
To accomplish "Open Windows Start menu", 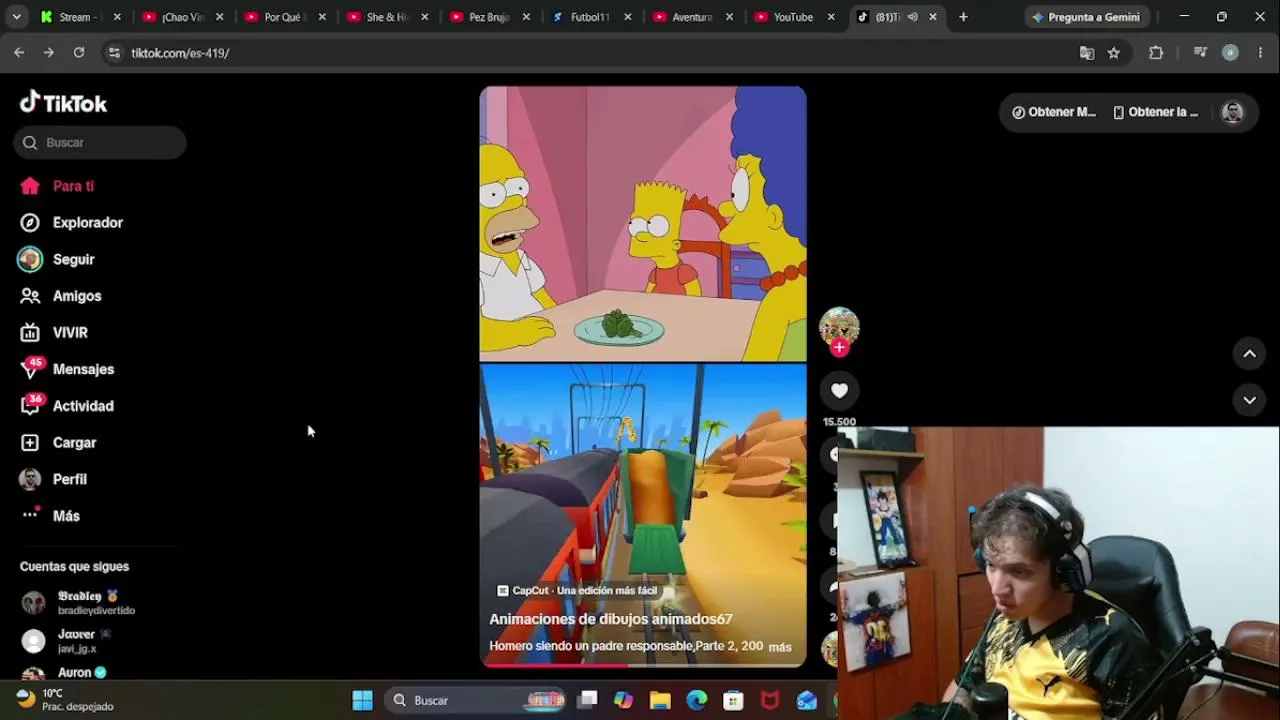I will (362, 700).
